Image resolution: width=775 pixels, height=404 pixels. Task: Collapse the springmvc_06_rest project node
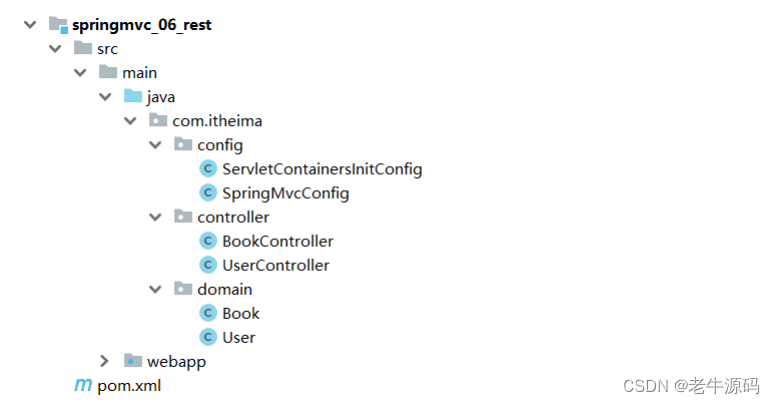pos(30,25)
